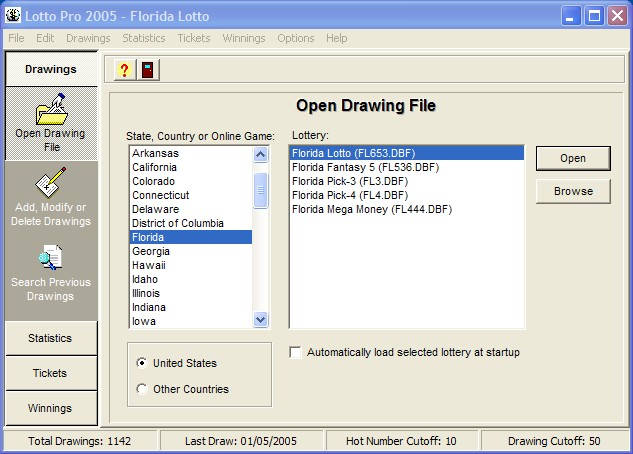
Task: Close the Lotto Pro window
Action: click(x=618, y=16)
